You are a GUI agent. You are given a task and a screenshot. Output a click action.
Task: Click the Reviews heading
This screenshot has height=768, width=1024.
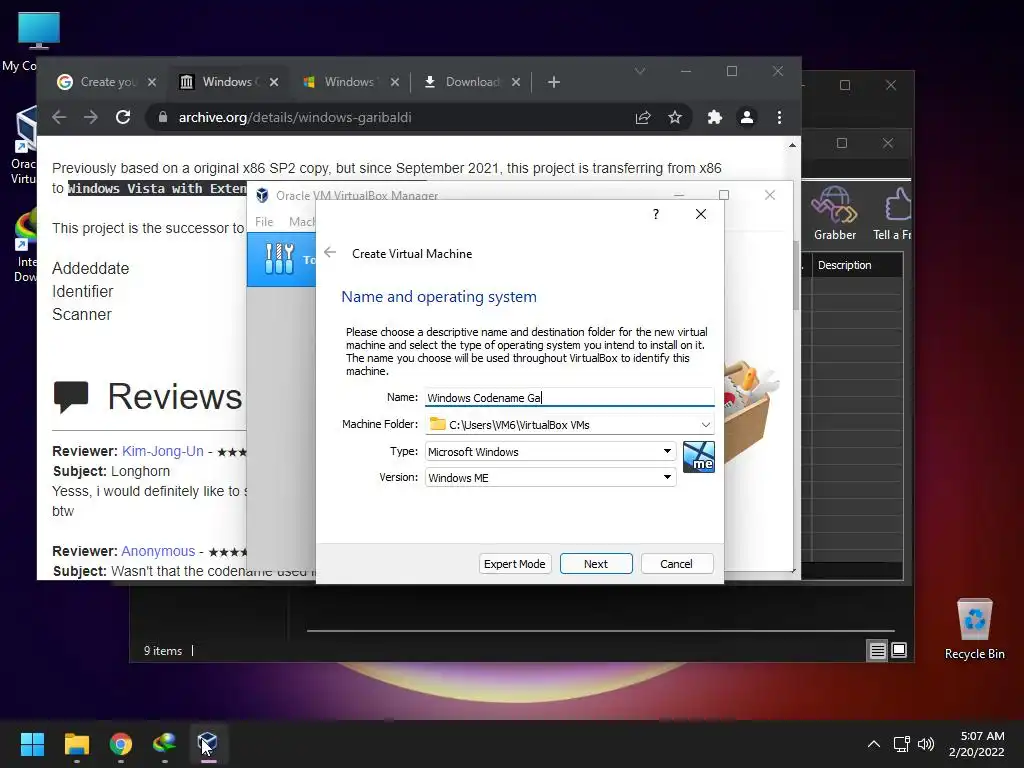[174, 396]
